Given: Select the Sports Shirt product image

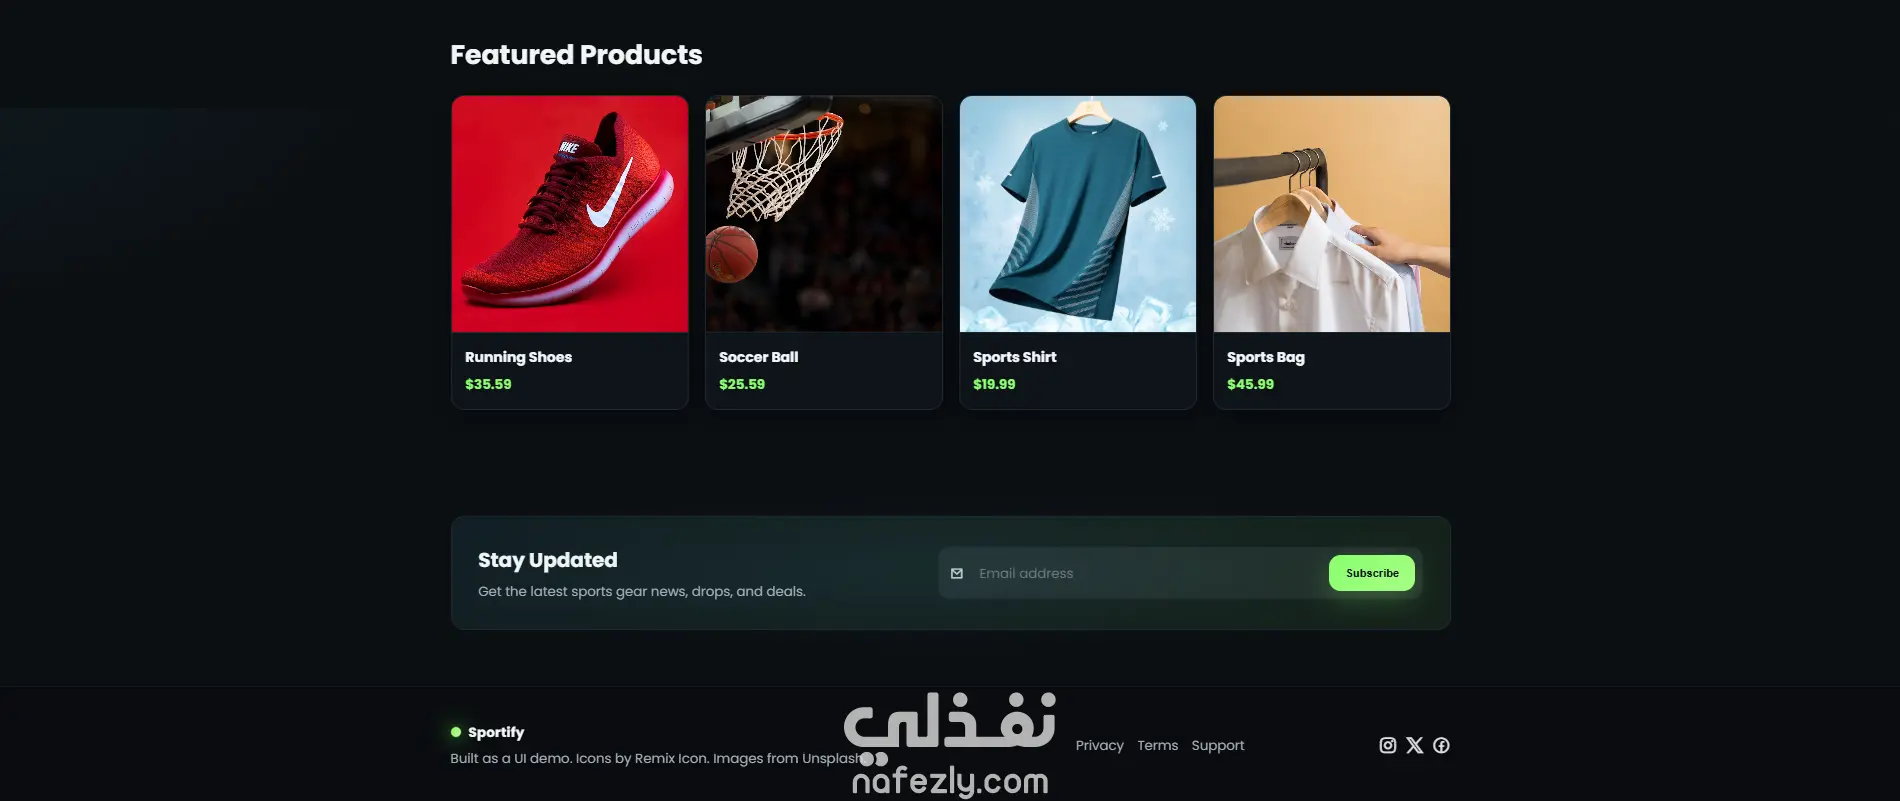Looking at the screenshot, I should (x=1078, y=214).
